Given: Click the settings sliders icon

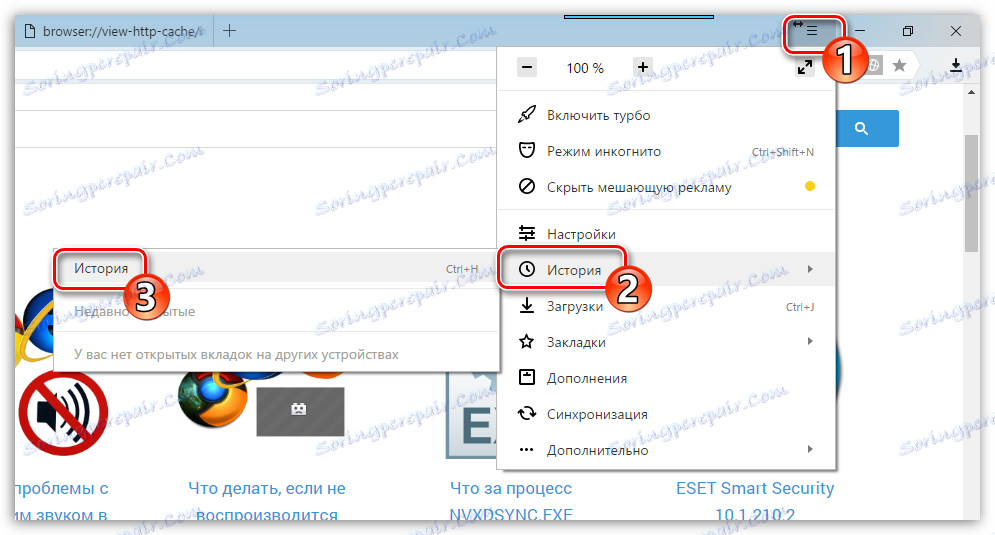Looking at the screenshot, I should pos(527,234).
